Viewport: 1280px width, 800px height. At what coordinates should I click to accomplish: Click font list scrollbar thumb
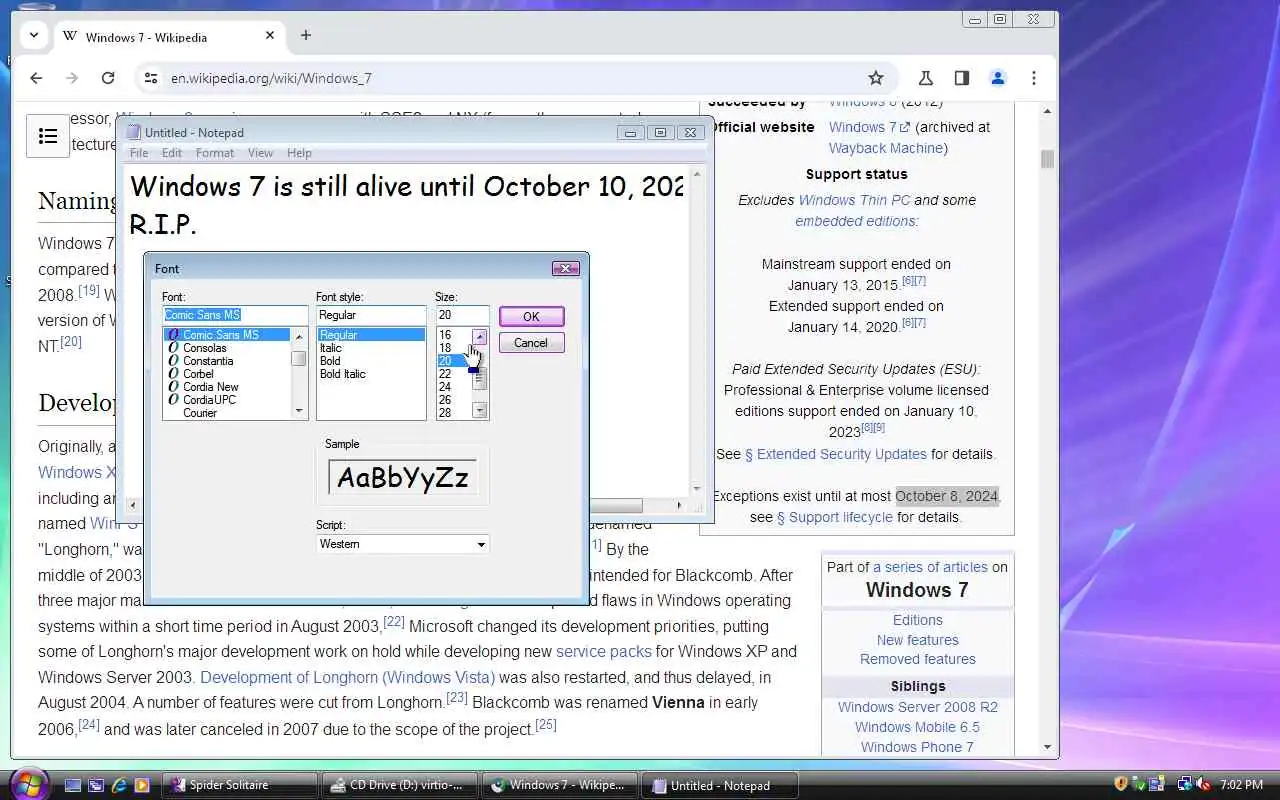[298, 358]
